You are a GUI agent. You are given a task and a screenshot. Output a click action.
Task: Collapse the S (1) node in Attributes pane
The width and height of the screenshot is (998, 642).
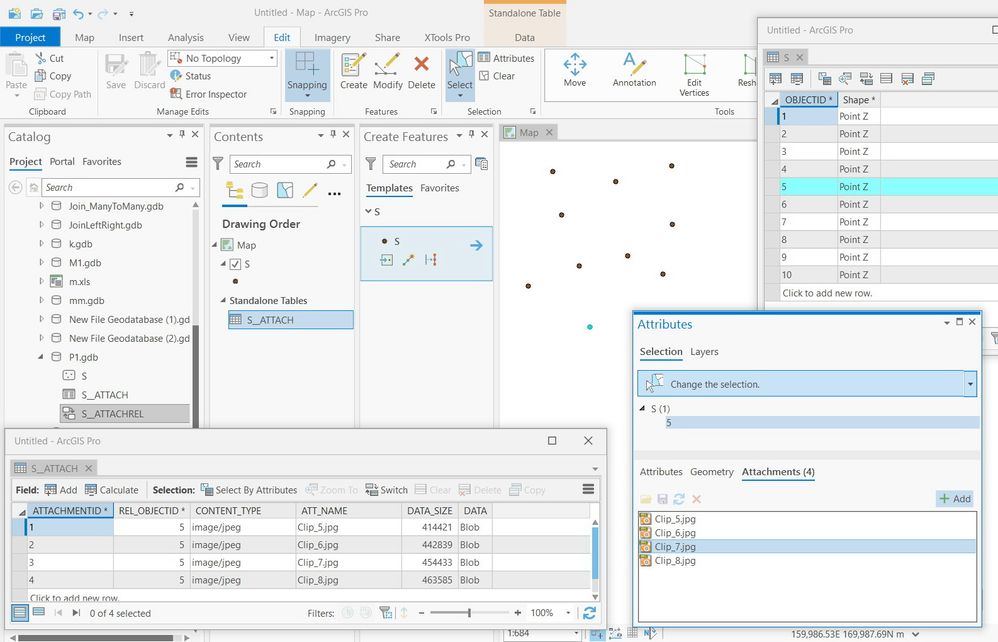click(642, 408)
